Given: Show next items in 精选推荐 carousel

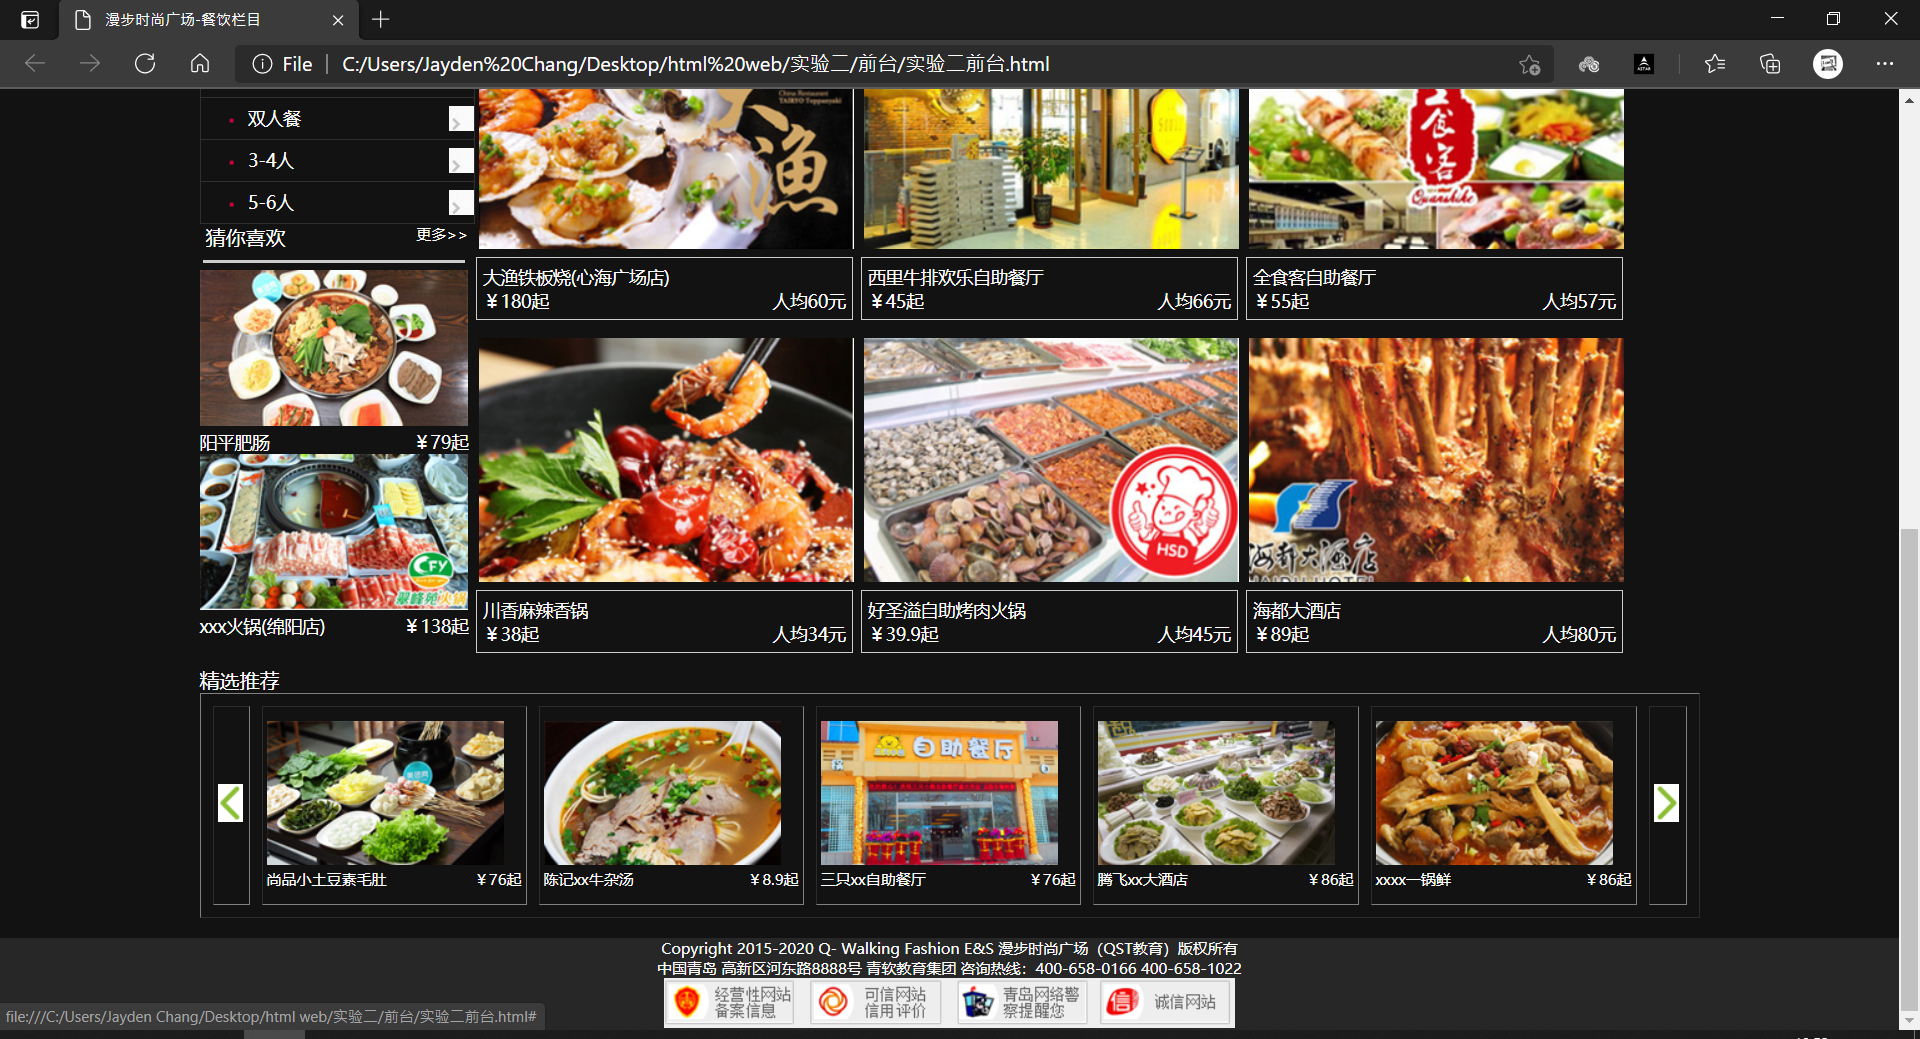Looking at the screenshot, I should (1666, 803).
